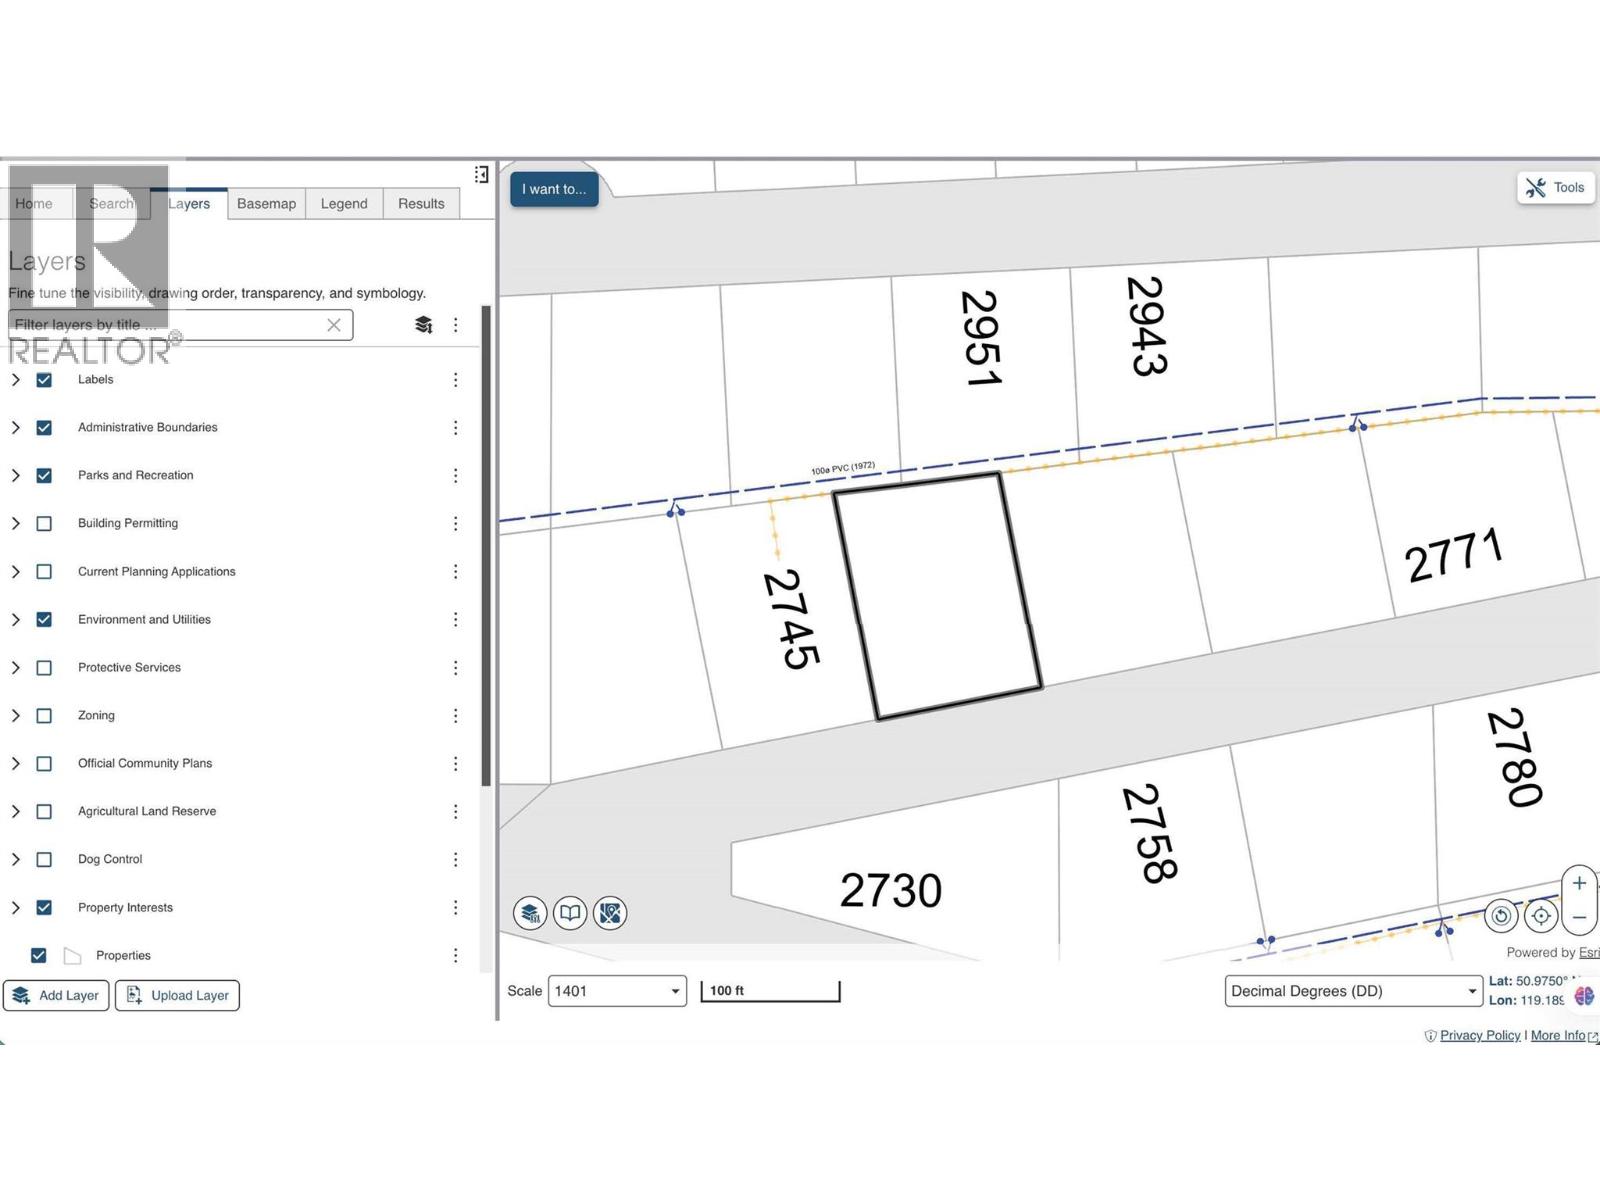Click the layer drawing order icon
This screenshot has width=1600, height=1200.
click(424, 325)
